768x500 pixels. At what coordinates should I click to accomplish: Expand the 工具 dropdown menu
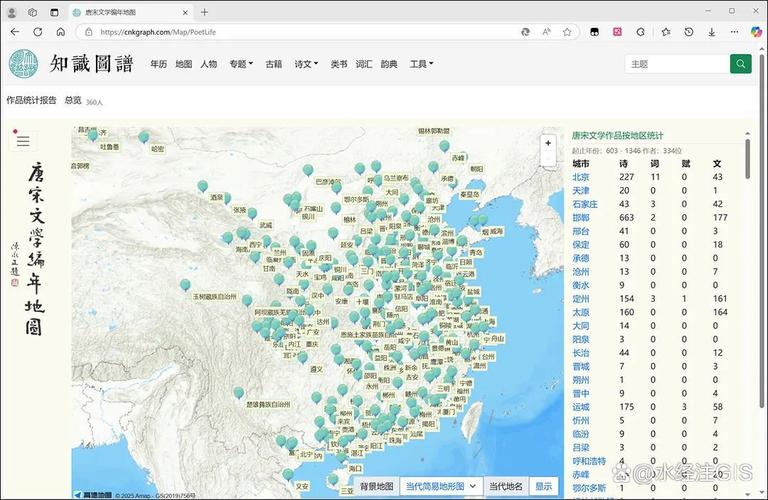(x=421, y=64)
